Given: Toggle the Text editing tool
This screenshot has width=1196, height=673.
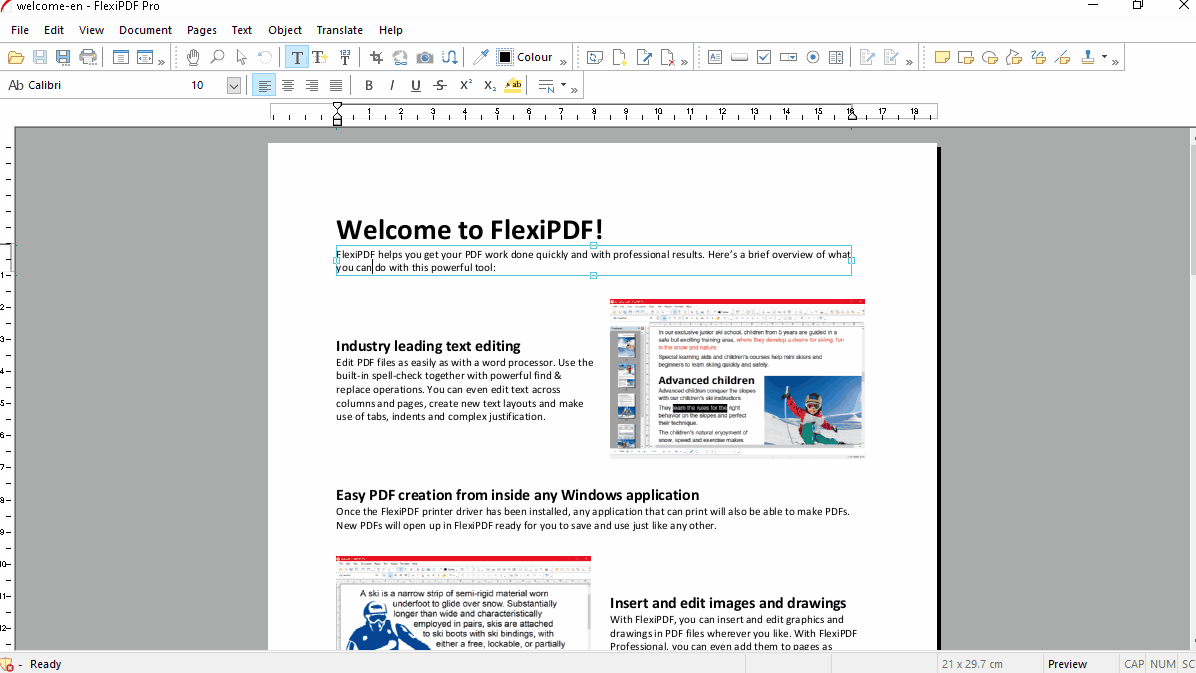Looking at the screenshot, I should pos(297,57).
